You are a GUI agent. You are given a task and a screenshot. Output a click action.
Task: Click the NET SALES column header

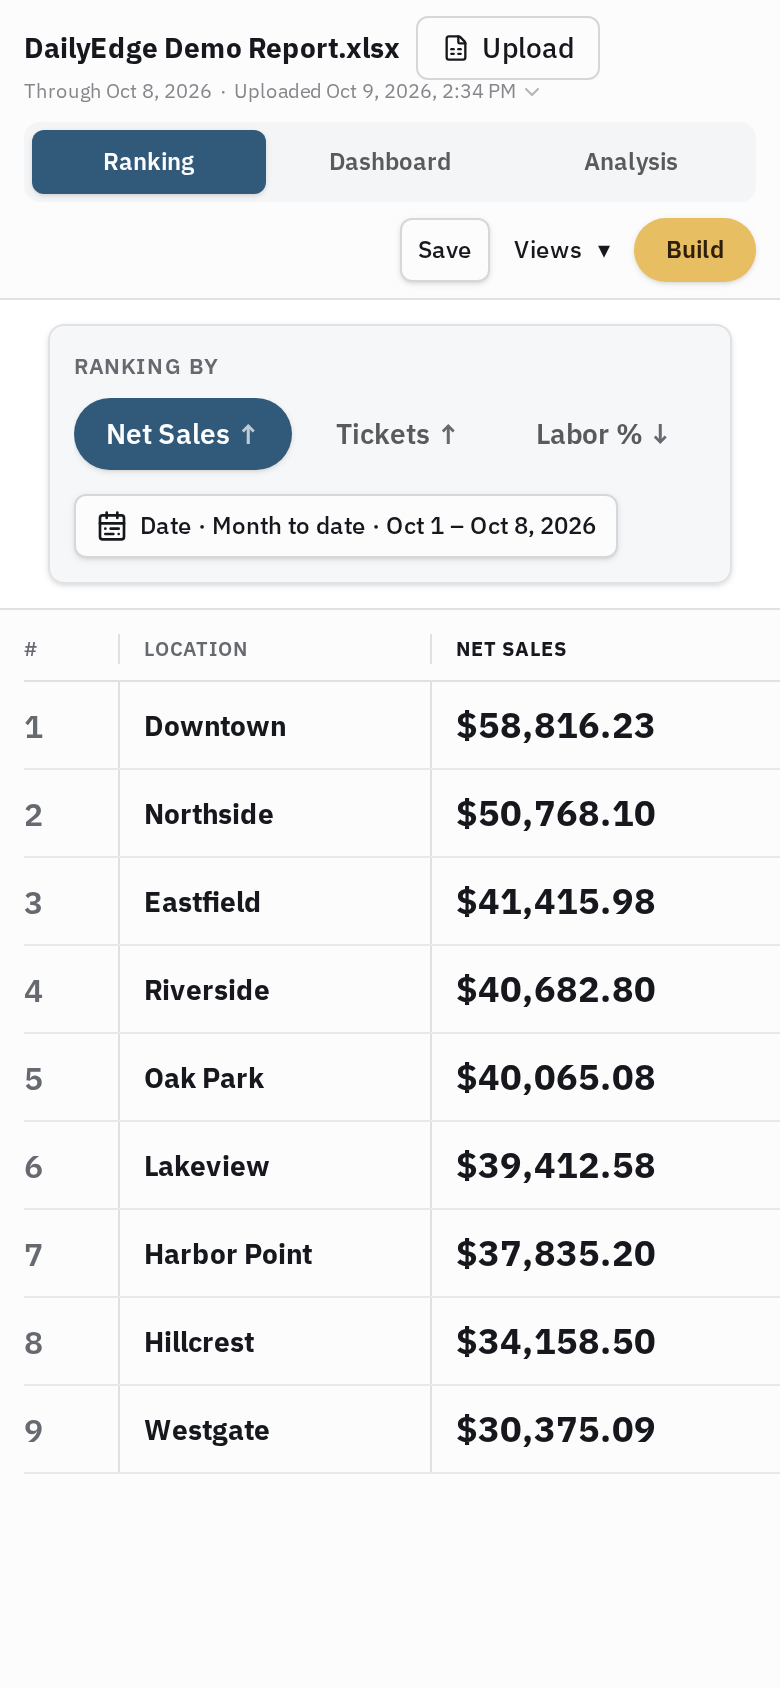[x=511, y=649]
